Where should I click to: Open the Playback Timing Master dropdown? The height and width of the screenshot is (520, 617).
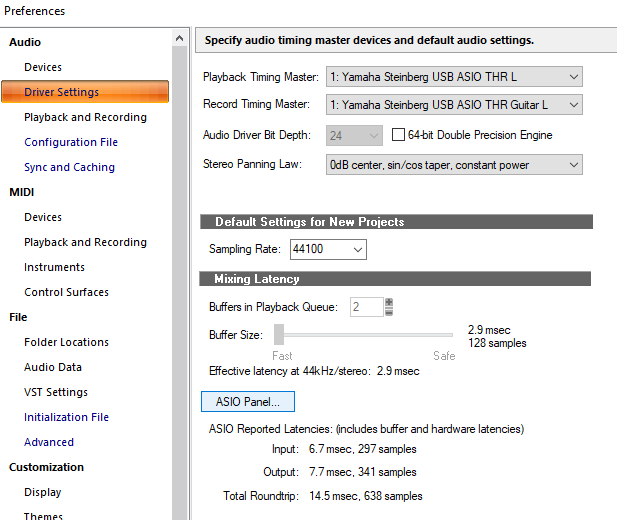454,77
